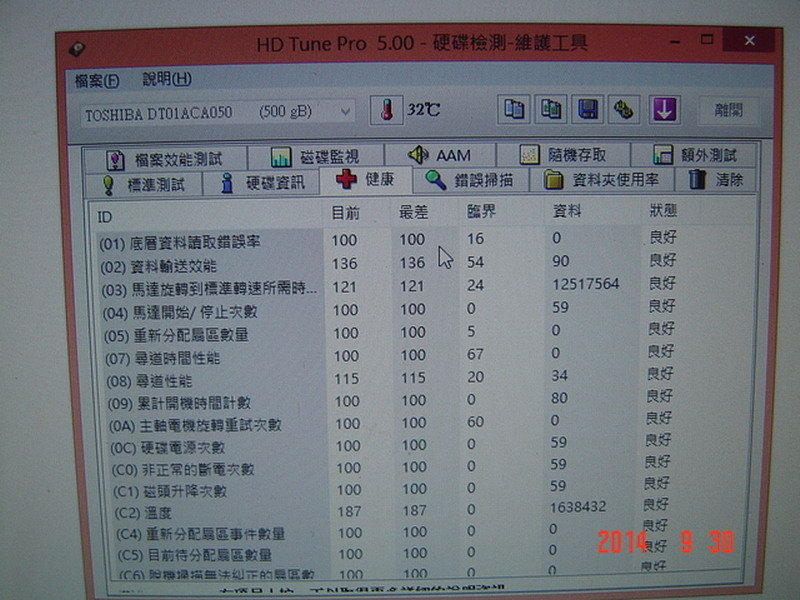Switch to the 磁碟監視 tab

[x=316, y=157]
